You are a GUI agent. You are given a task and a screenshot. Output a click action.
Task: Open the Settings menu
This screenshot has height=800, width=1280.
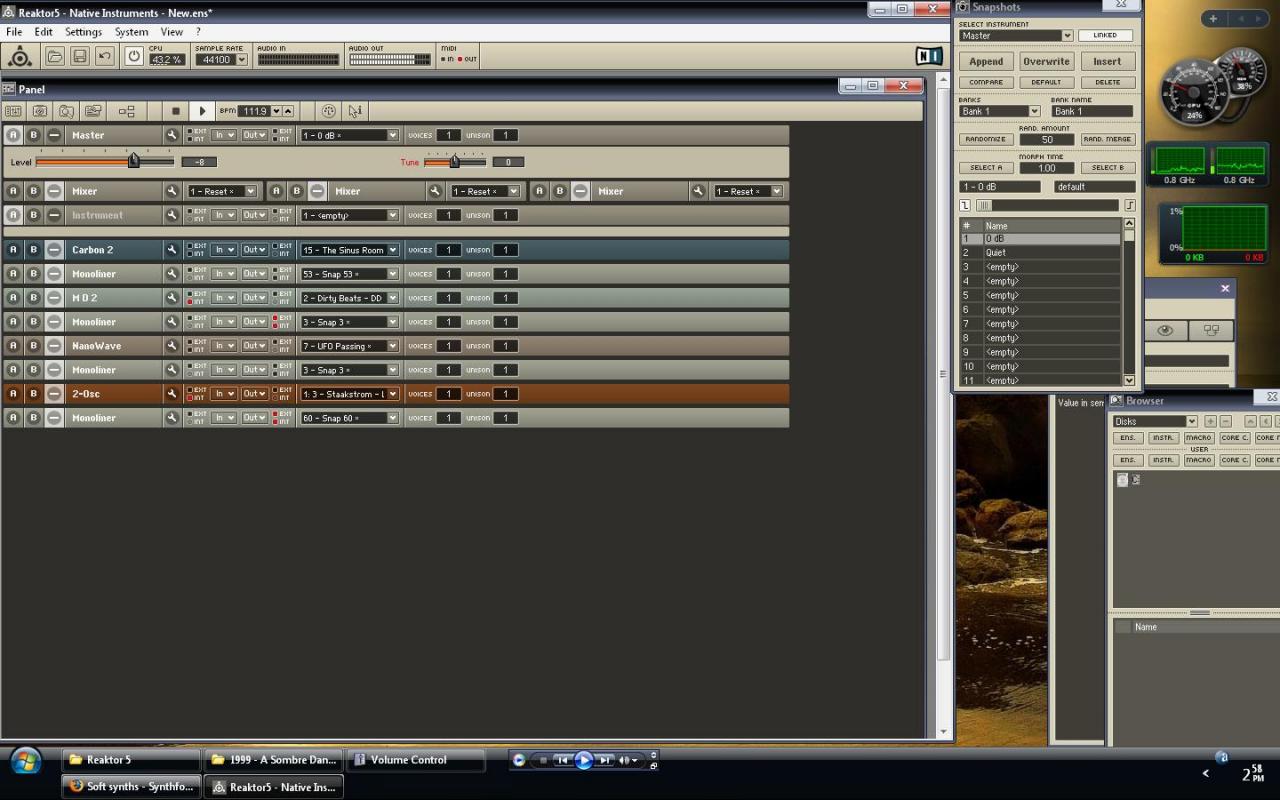coord(83,32)
